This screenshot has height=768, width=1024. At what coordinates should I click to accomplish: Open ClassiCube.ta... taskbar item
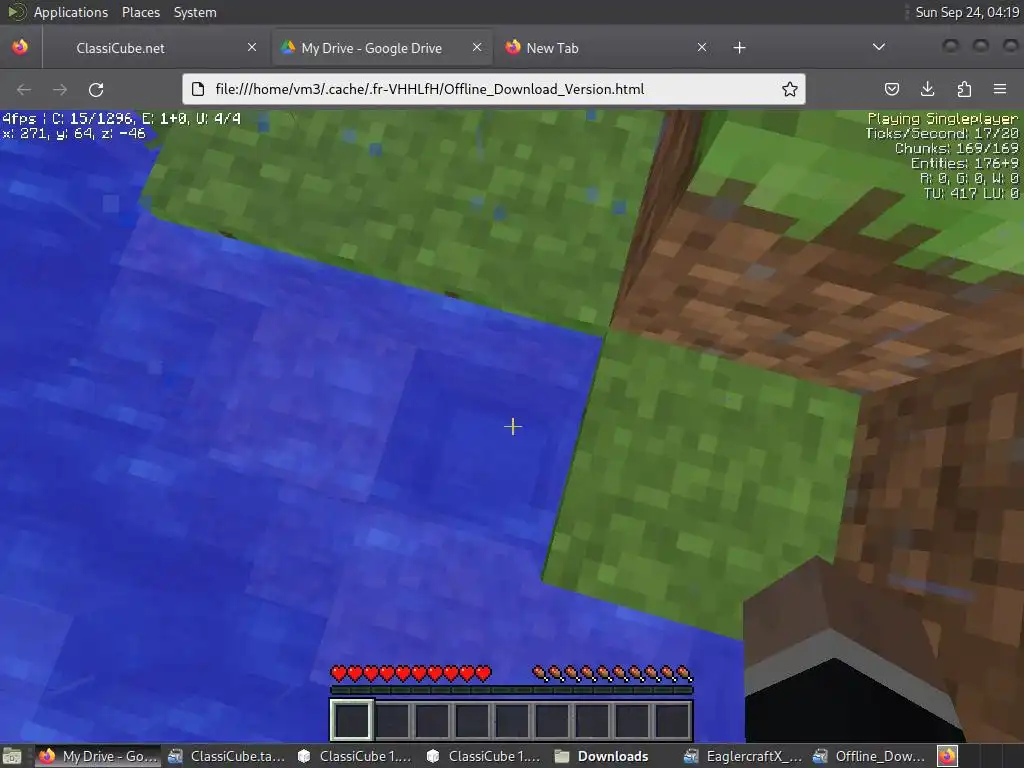pyautogui.click(x=227, y=756)
